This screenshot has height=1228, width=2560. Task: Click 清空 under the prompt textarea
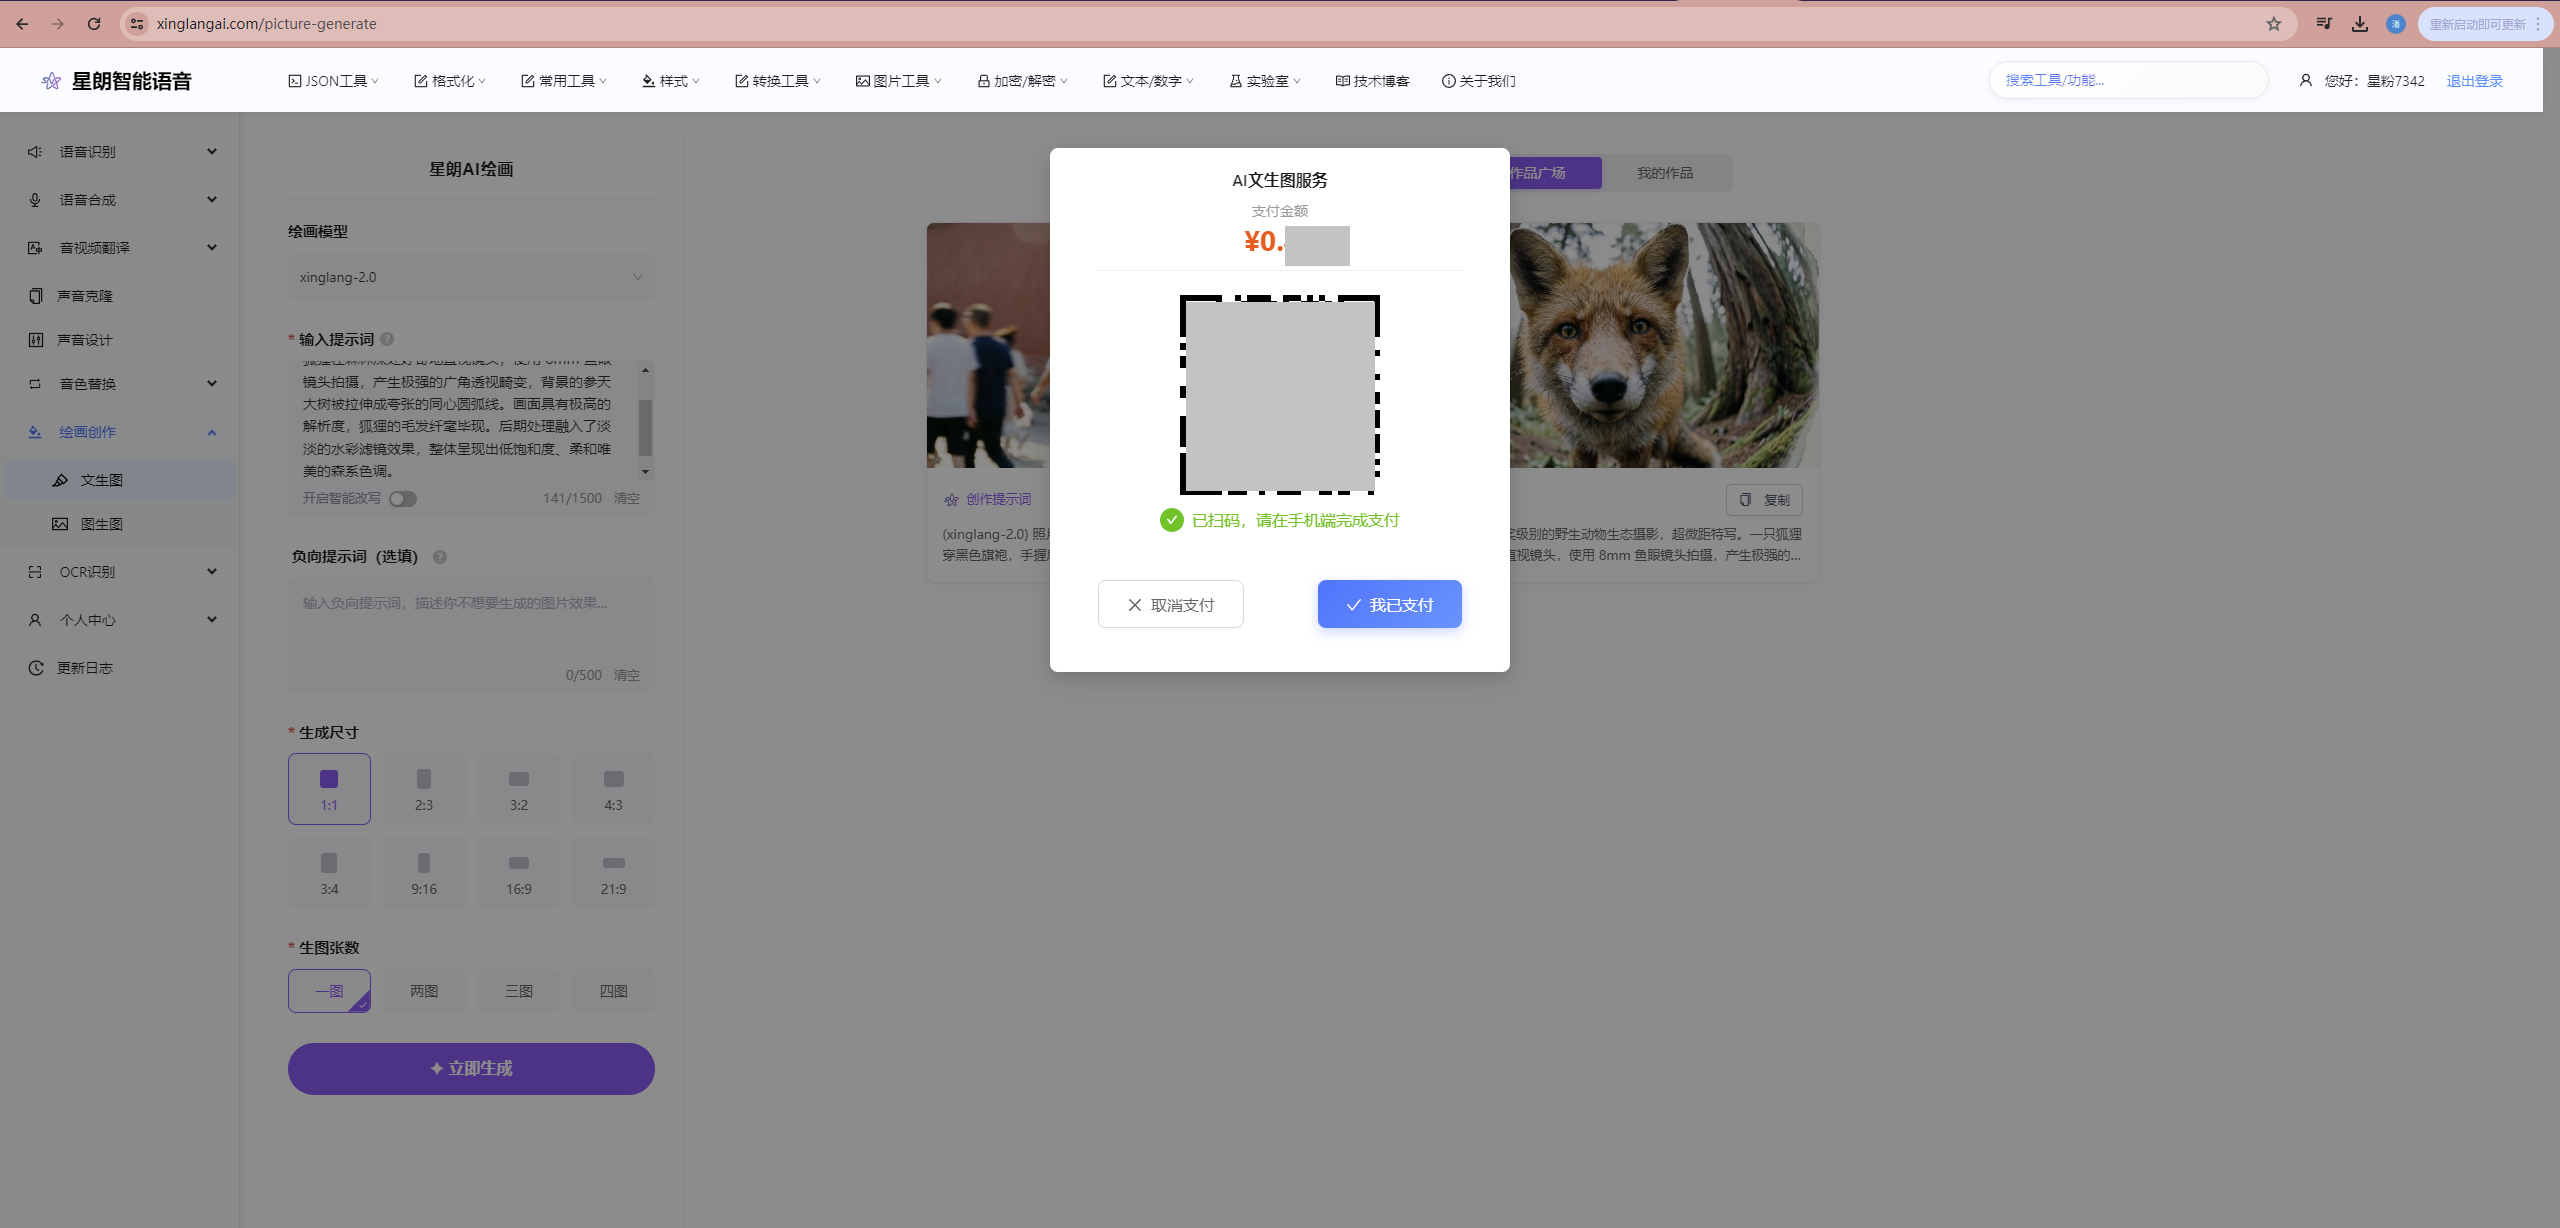click(627, 498)
